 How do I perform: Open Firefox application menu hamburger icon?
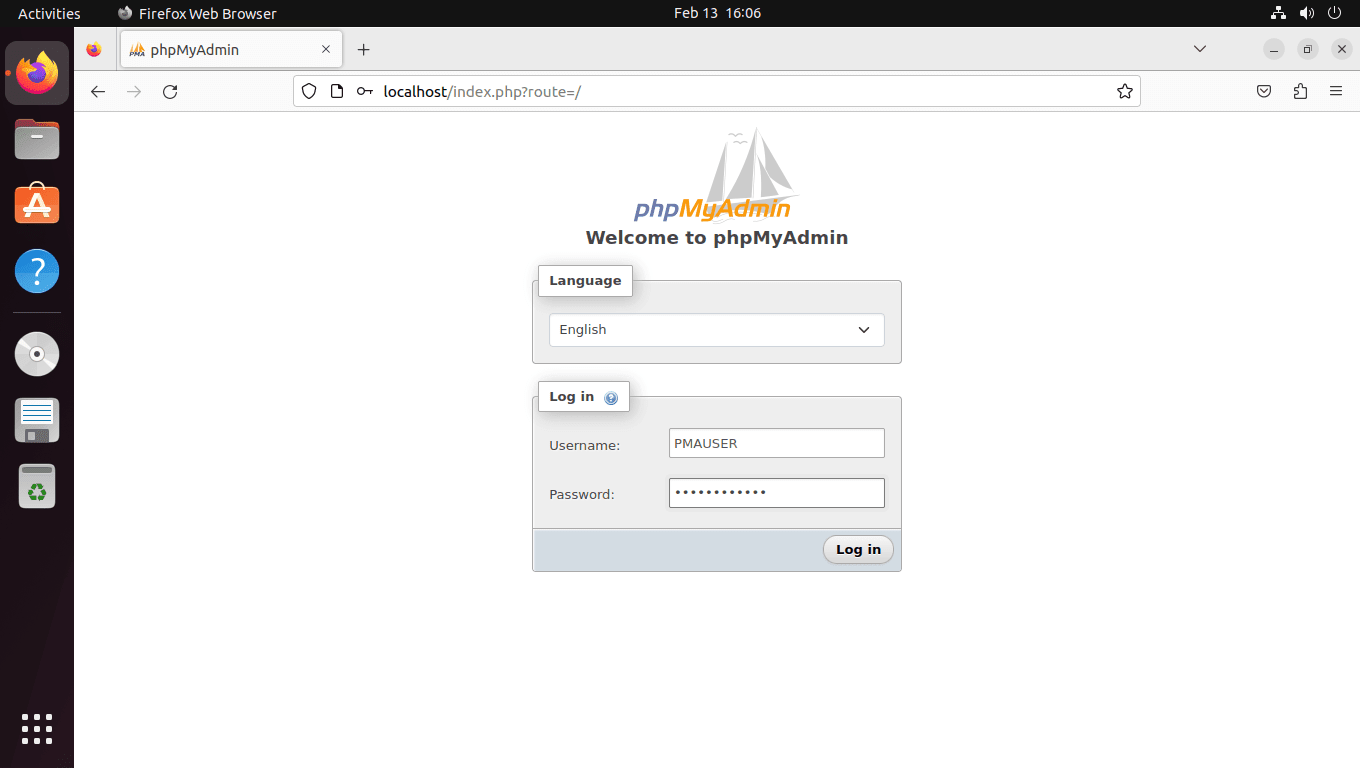point(1336,91)
